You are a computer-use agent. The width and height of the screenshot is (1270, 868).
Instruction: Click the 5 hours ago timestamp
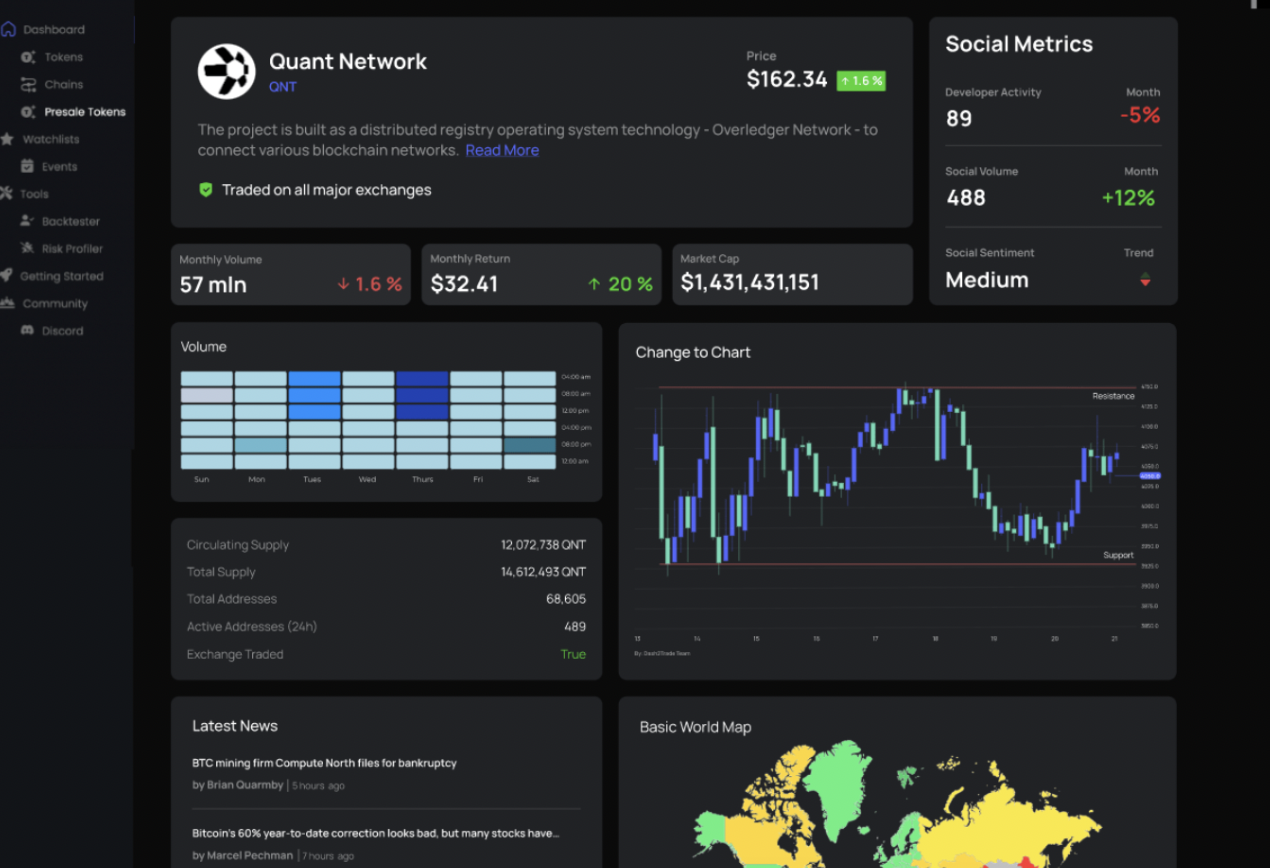[319, 786]
